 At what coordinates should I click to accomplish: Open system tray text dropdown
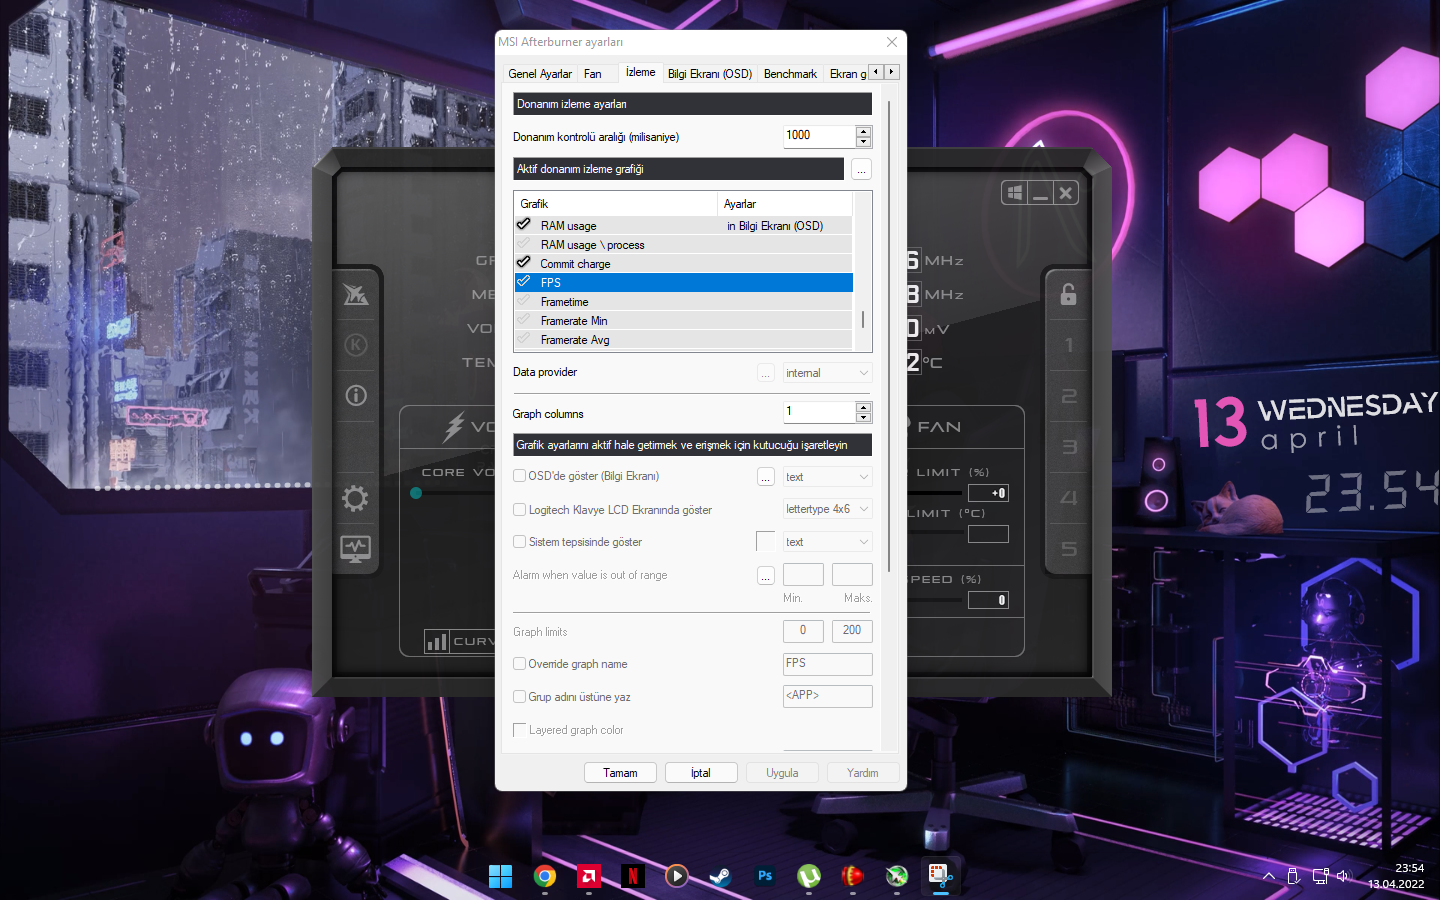click(x=827, y=542)
